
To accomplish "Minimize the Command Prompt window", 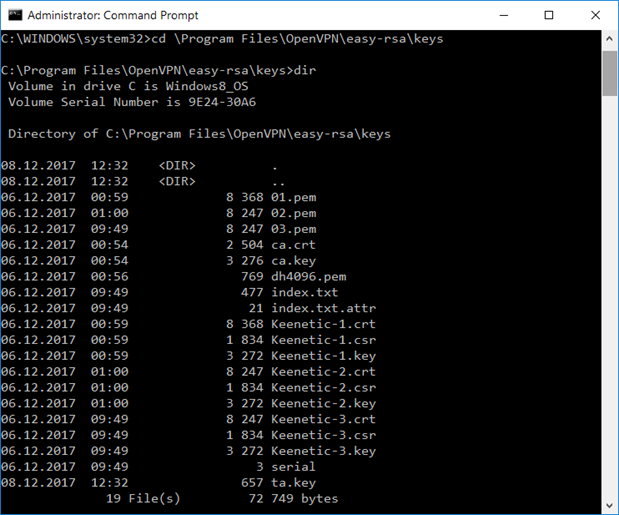I will point(503,16).
